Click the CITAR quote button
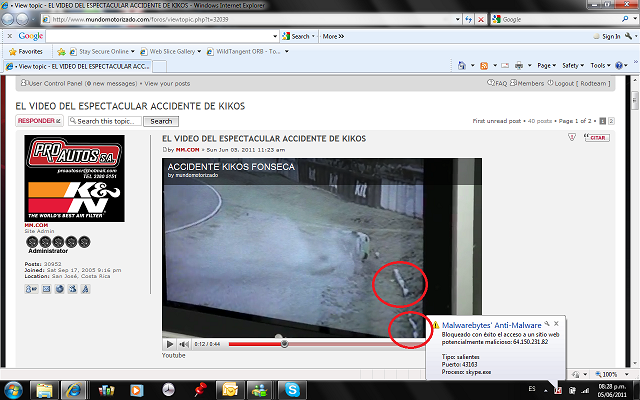640x400 pixels. [x=597, y=139]
